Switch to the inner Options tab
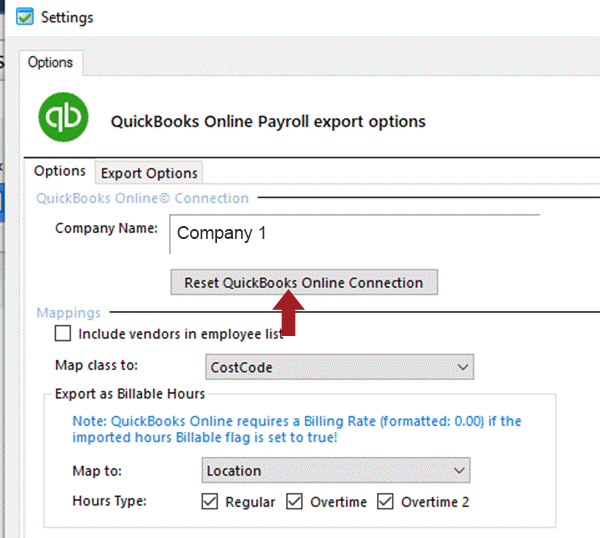The width and height of the screenshot is (600, 538). tap(60, 171)
